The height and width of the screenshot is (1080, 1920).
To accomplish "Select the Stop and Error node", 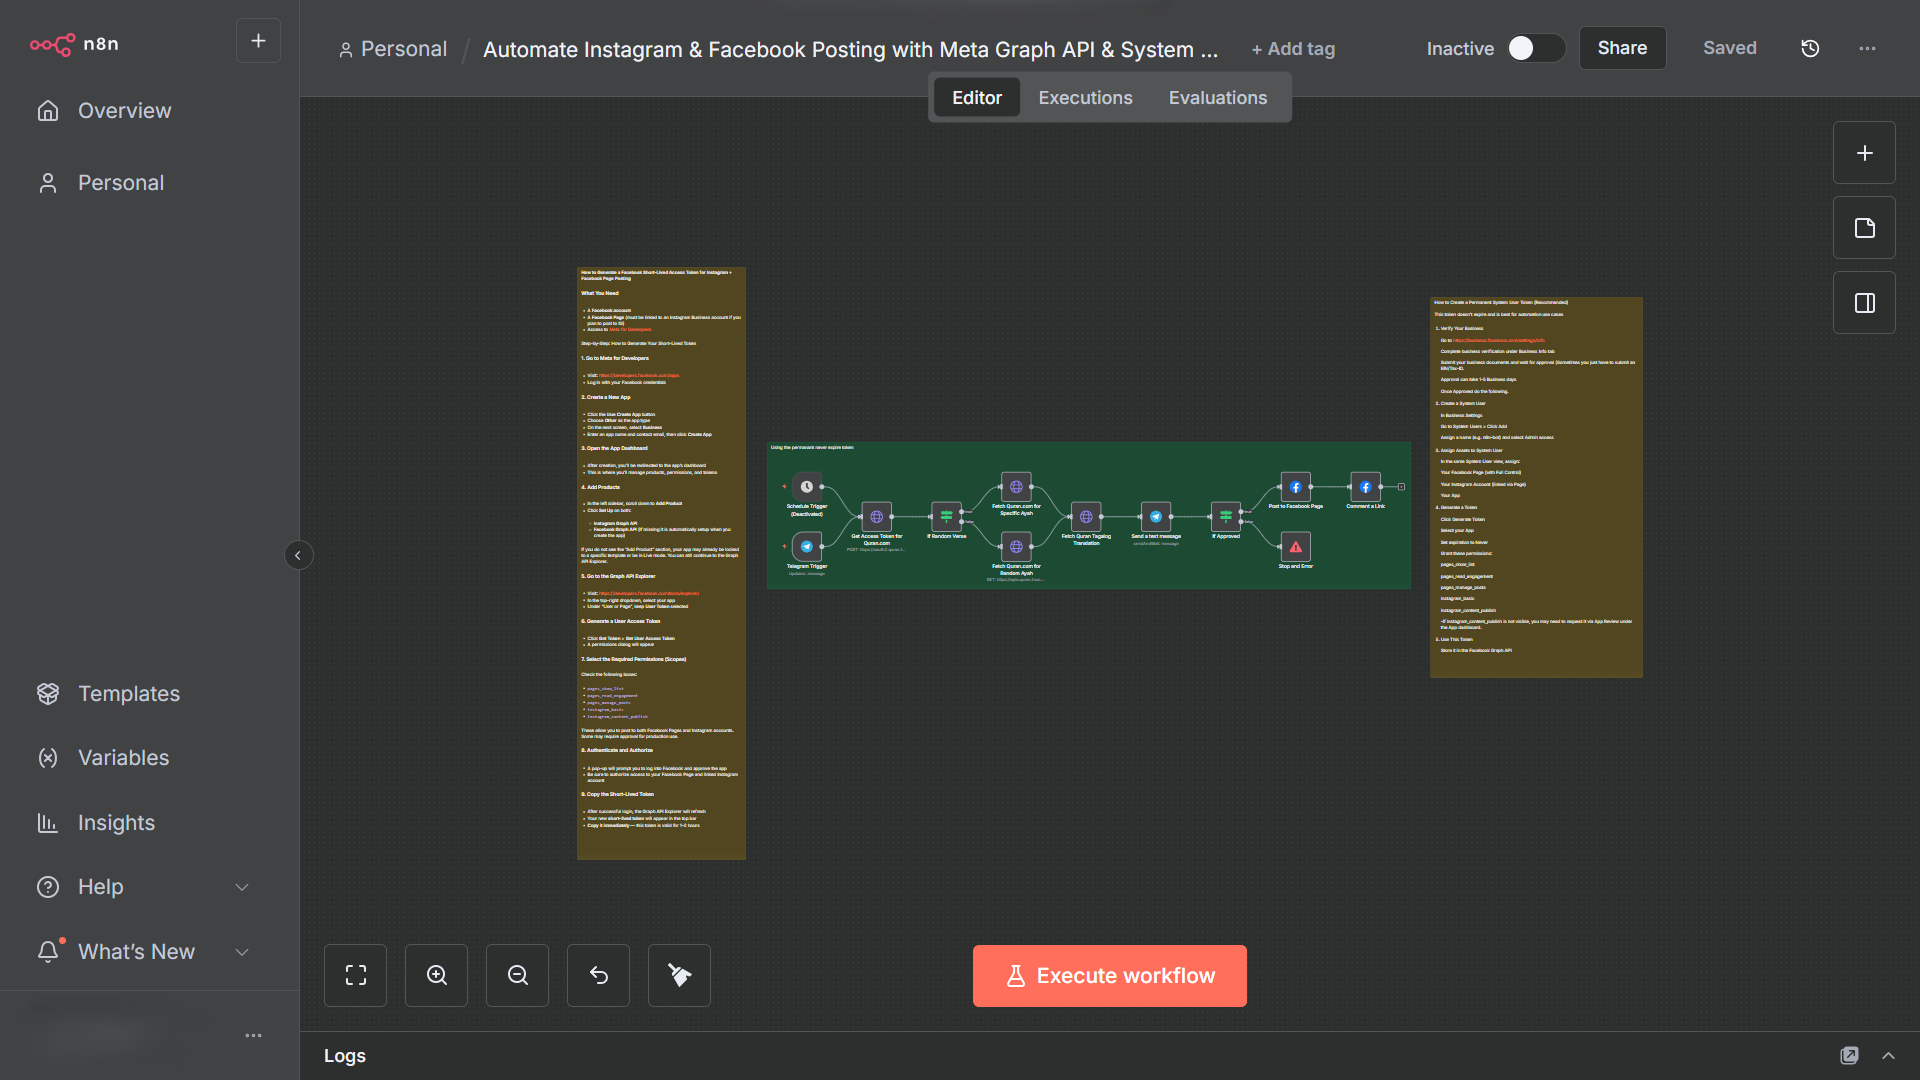I will click(x=1294, y=547).
